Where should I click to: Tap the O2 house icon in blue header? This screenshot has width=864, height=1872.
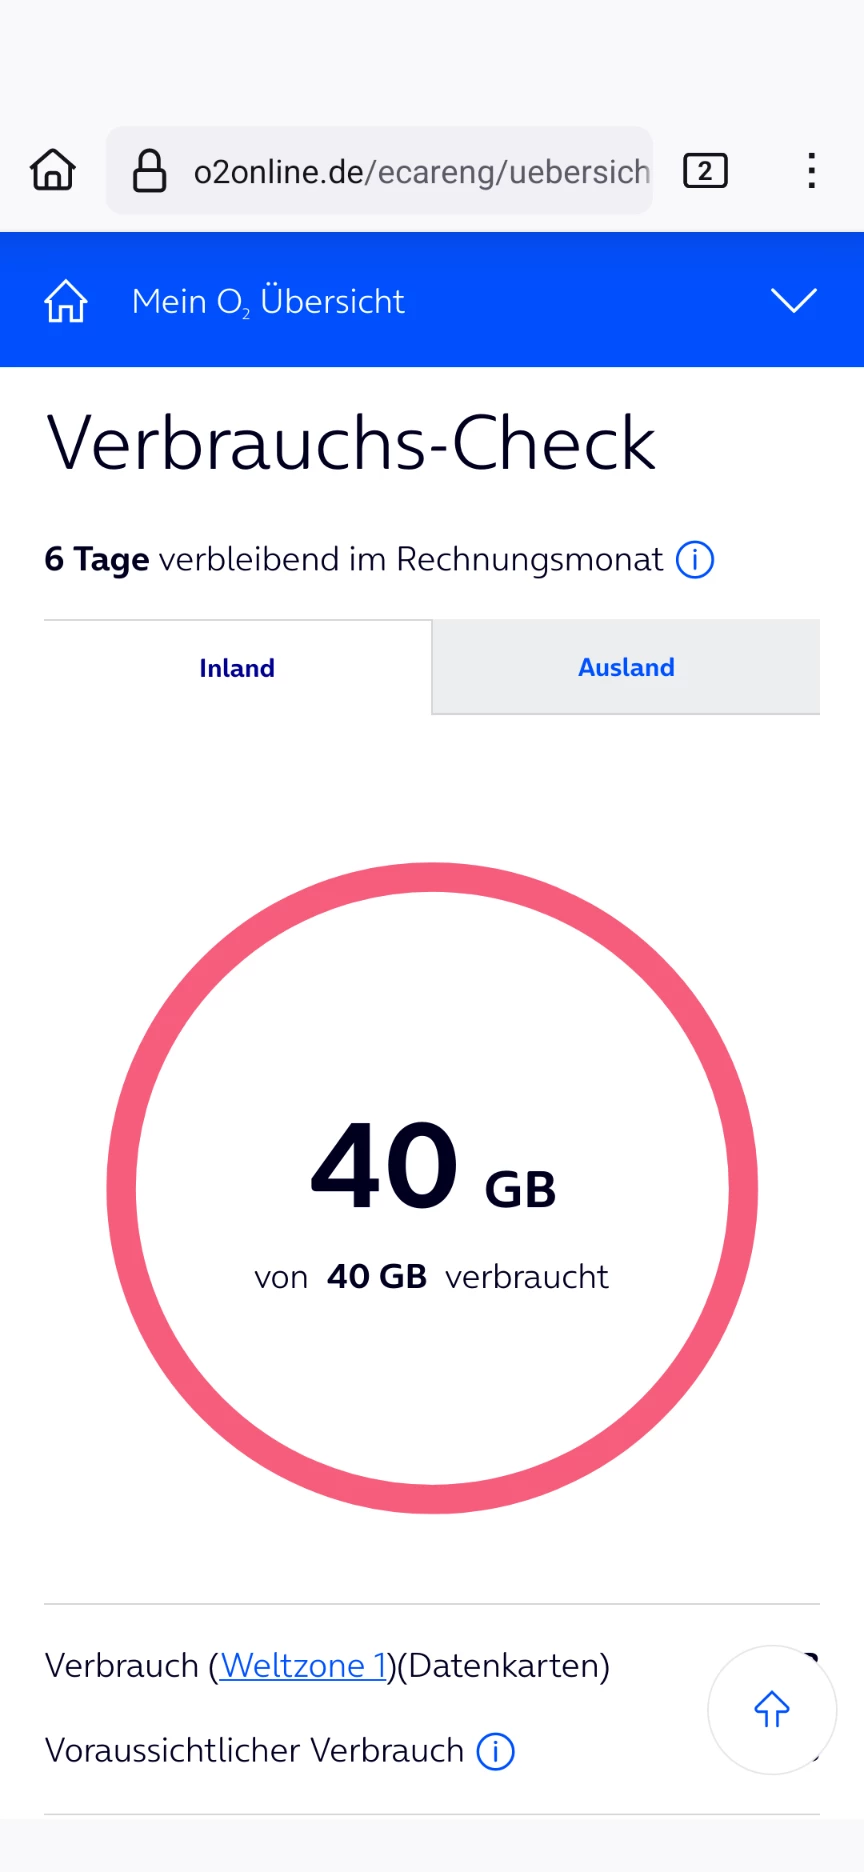click(66, 301)
